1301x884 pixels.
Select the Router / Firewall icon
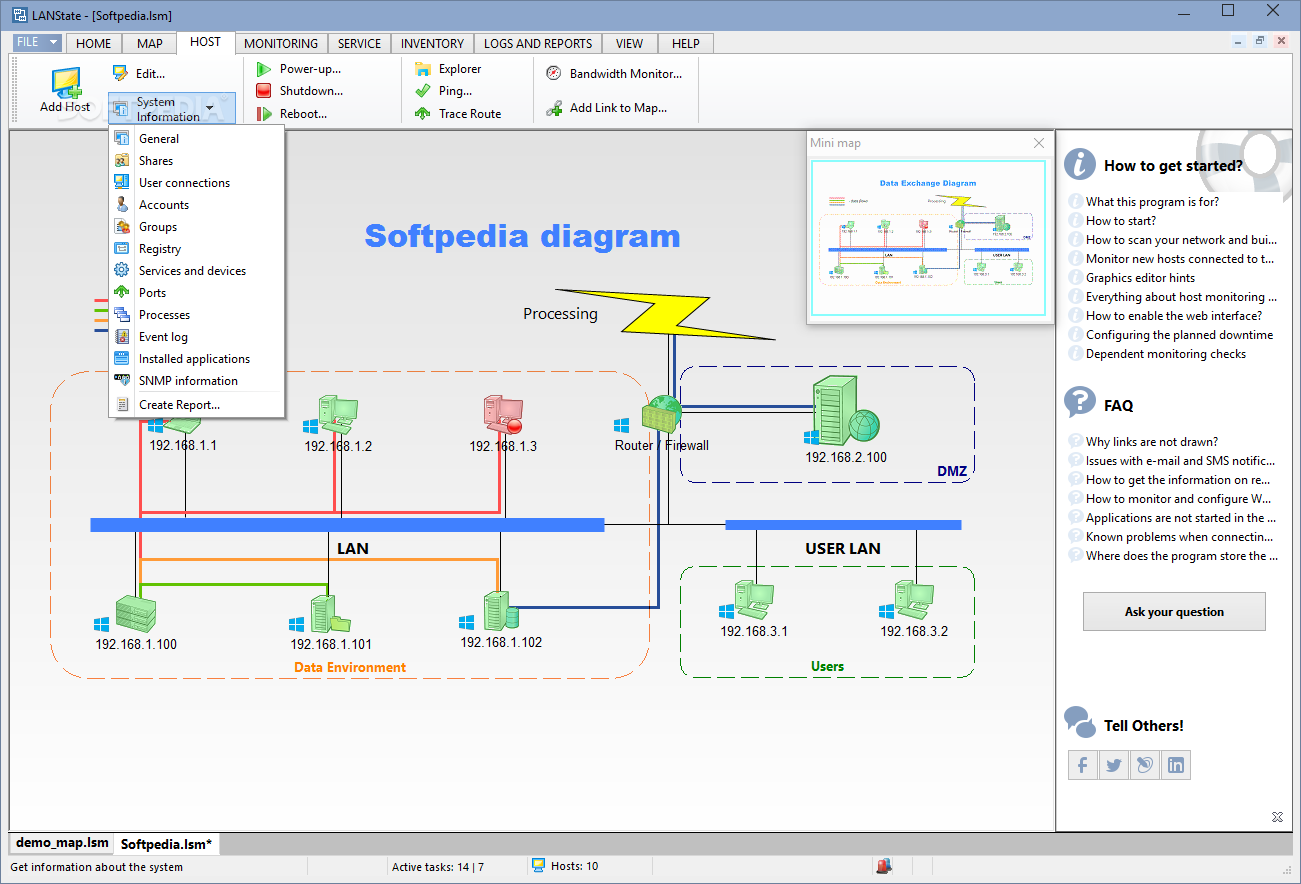(662, 413)
